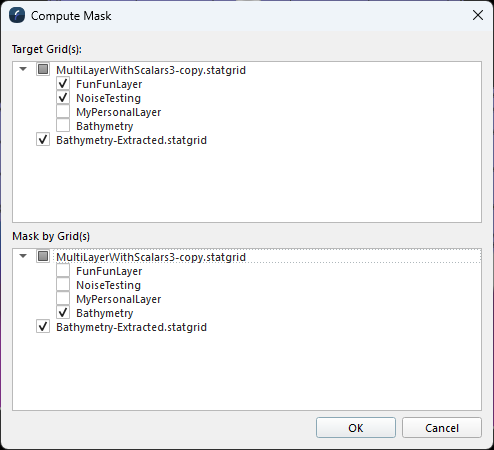The image size is (494, 450).
Task: Click the Compute Mask app icon
Action: point(17,15)
